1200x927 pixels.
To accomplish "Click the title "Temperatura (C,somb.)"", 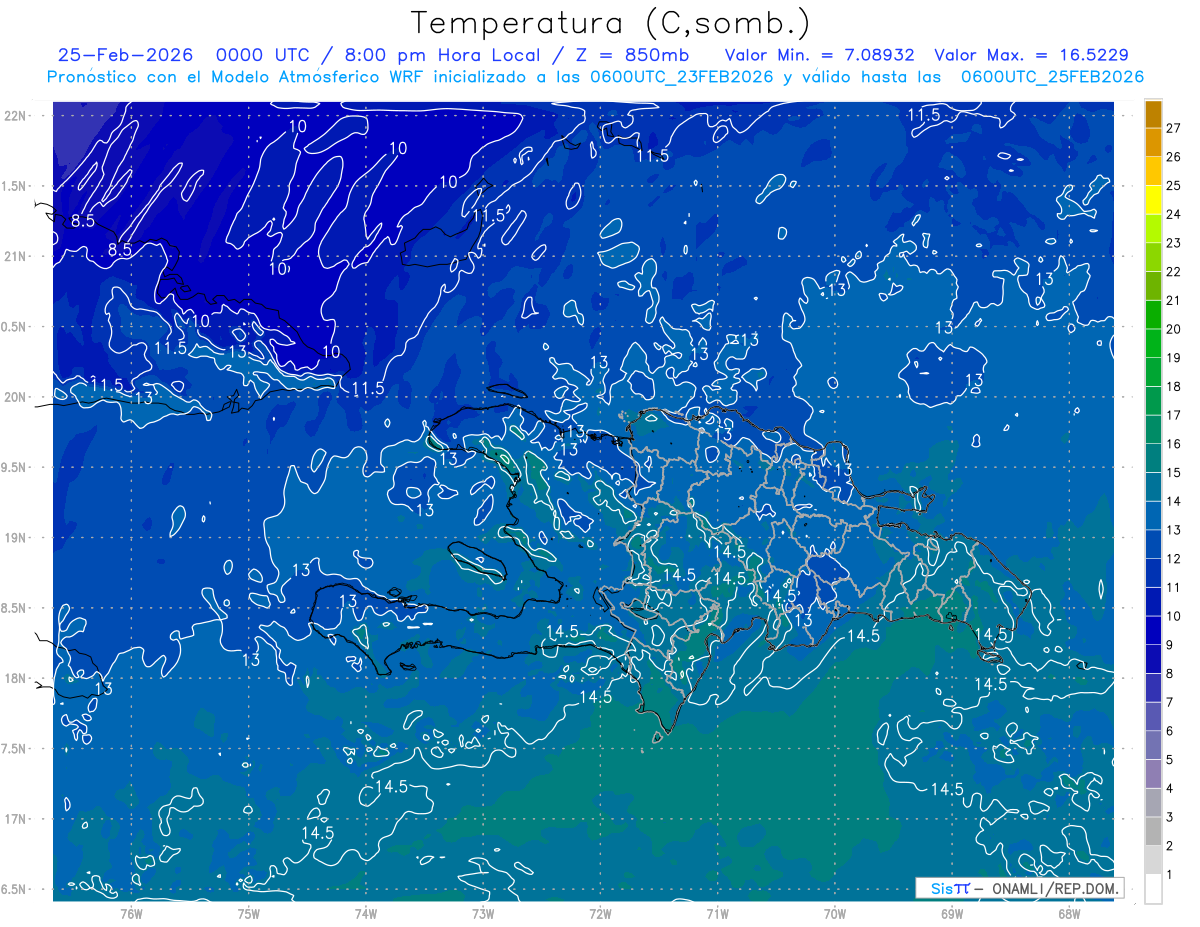I will [x=611, y=23].
